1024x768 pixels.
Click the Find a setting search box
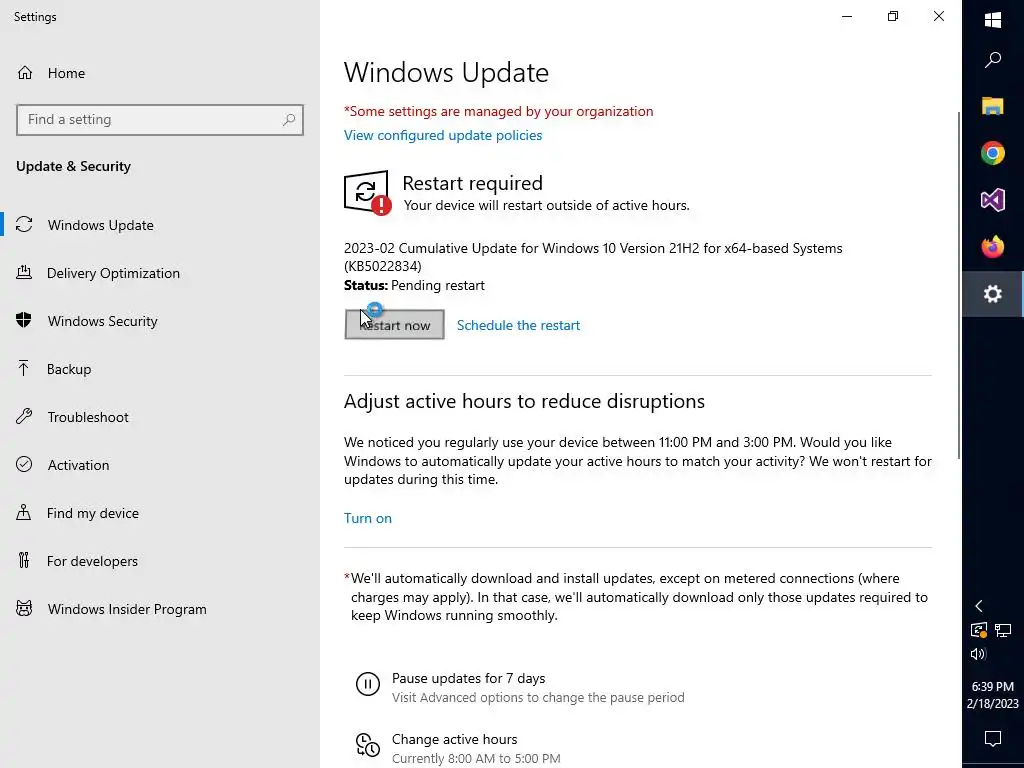[159, 120]
